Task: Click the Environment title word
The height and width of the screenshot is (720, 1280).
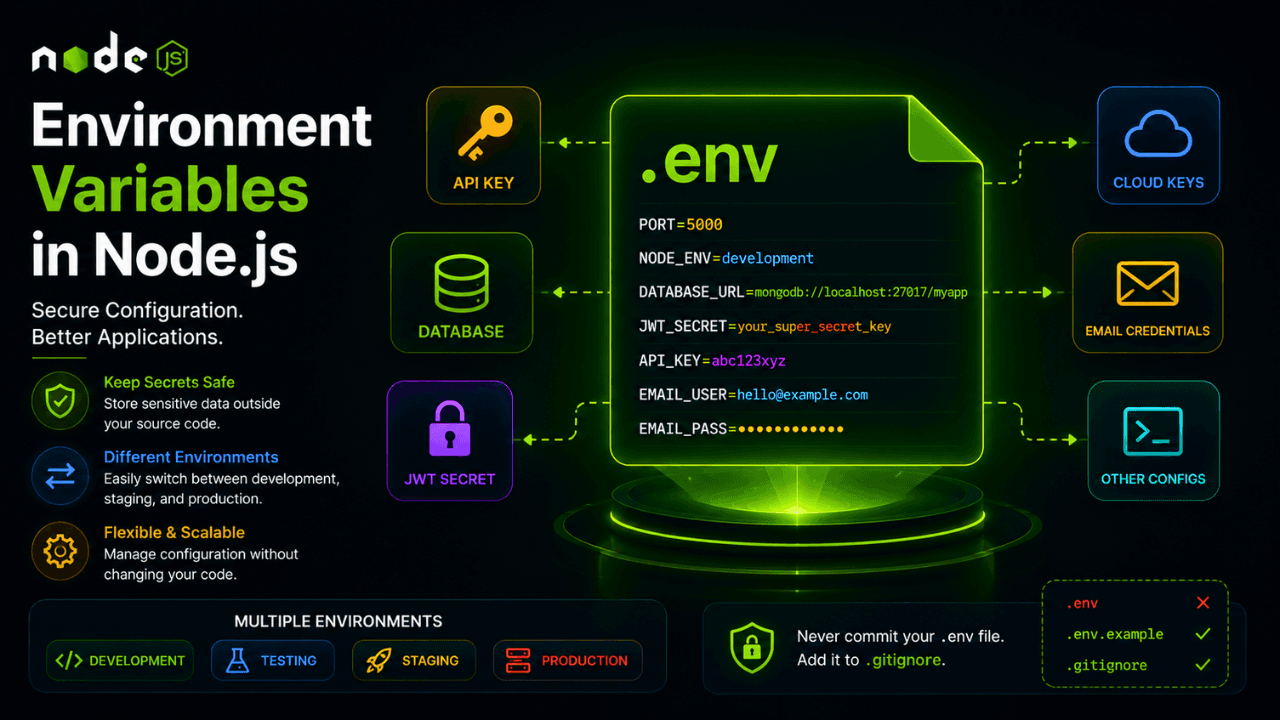Action: tap(202, 125)
